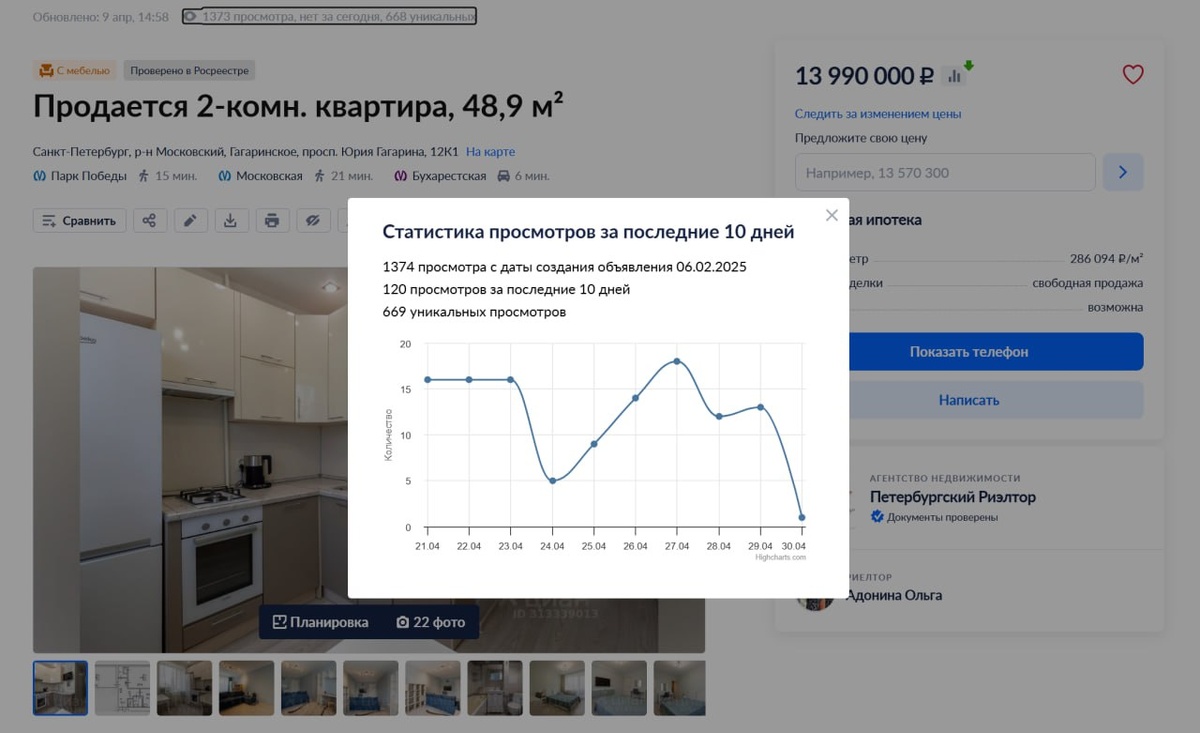
Task: Select dark sofa room thumbnail
Action: (x=246, y=688)
